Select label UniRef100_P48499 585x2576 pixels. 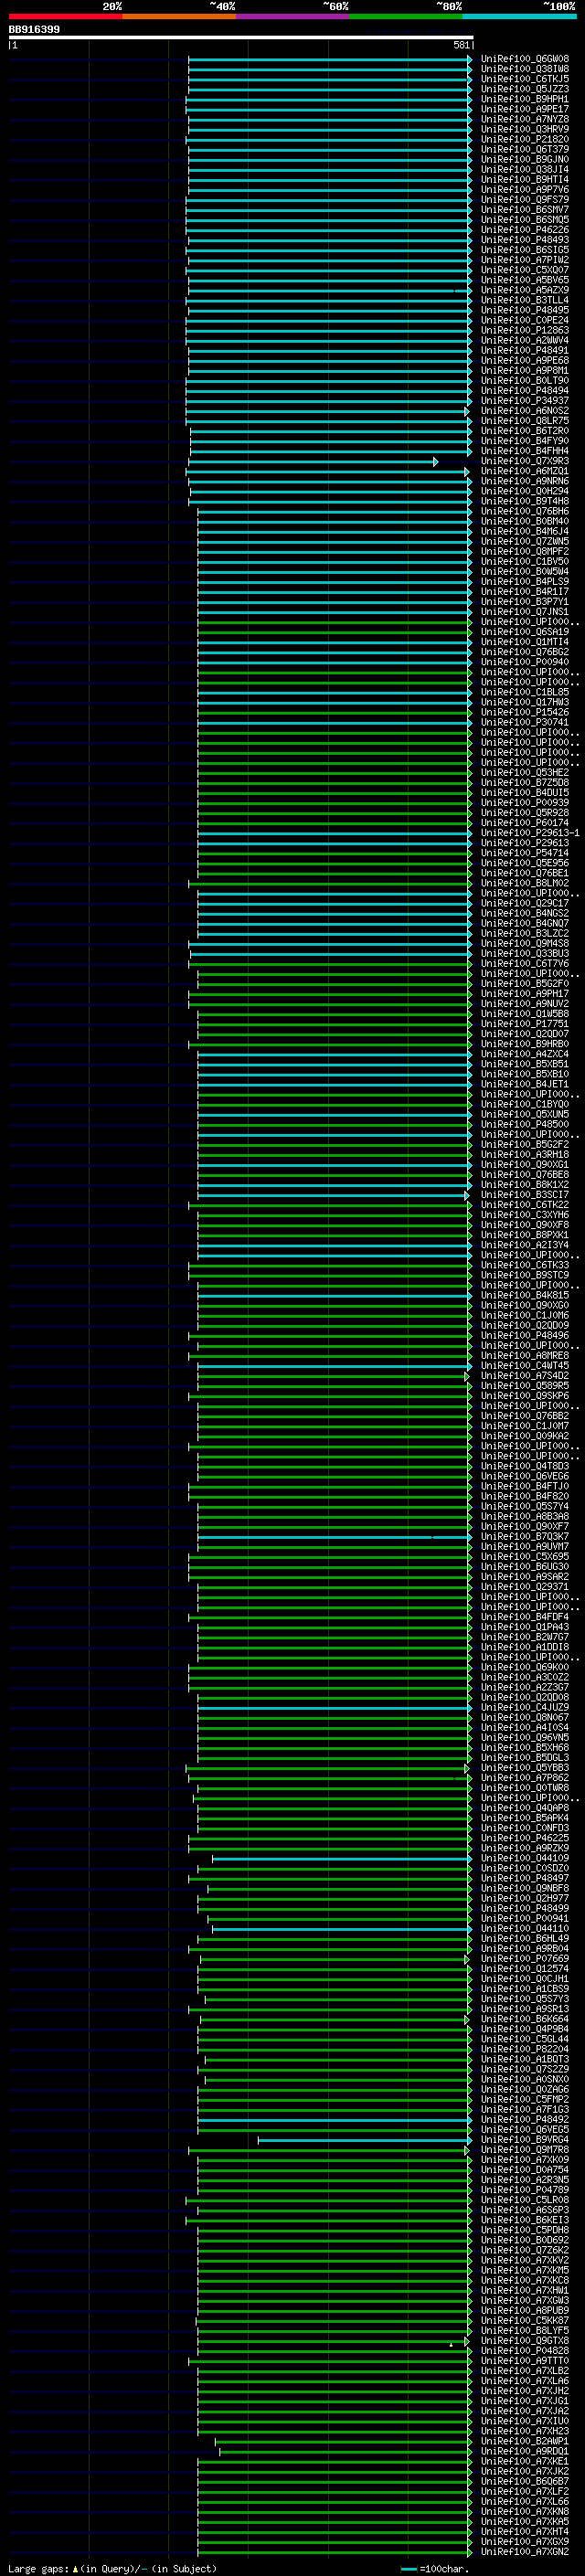tap(525, 1908)
